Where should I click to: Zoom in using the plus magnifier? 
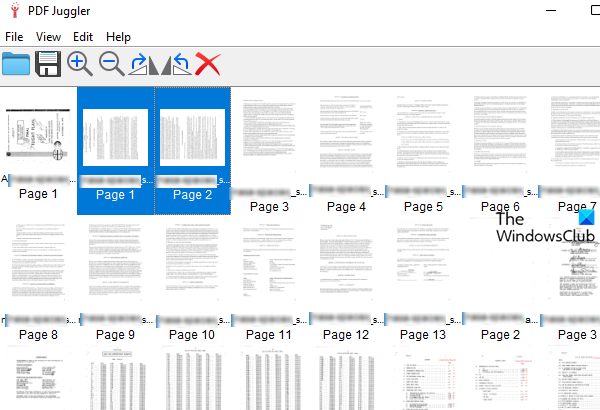click(x=80, y=64)
